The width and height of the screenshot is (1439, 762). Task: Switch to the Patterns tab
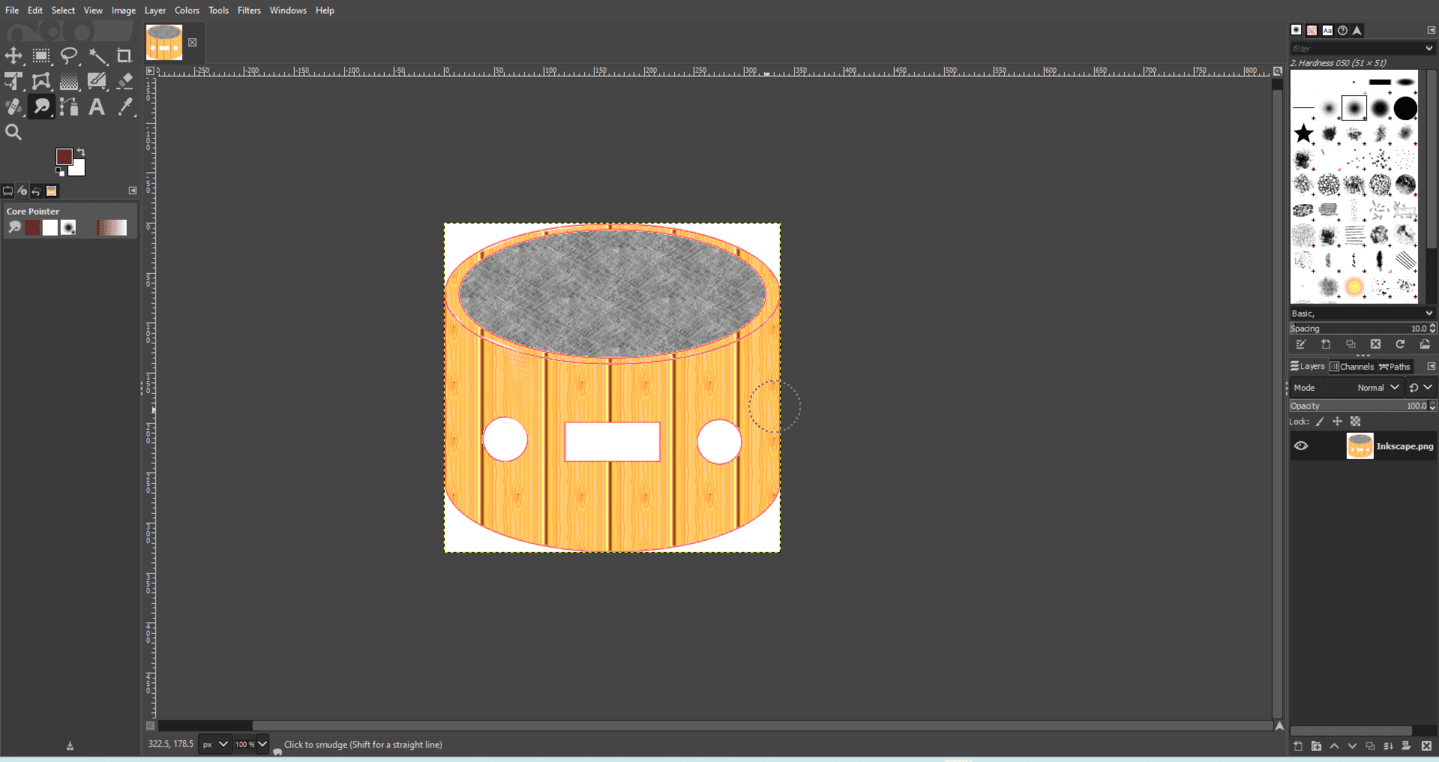tap(1312, 31)
